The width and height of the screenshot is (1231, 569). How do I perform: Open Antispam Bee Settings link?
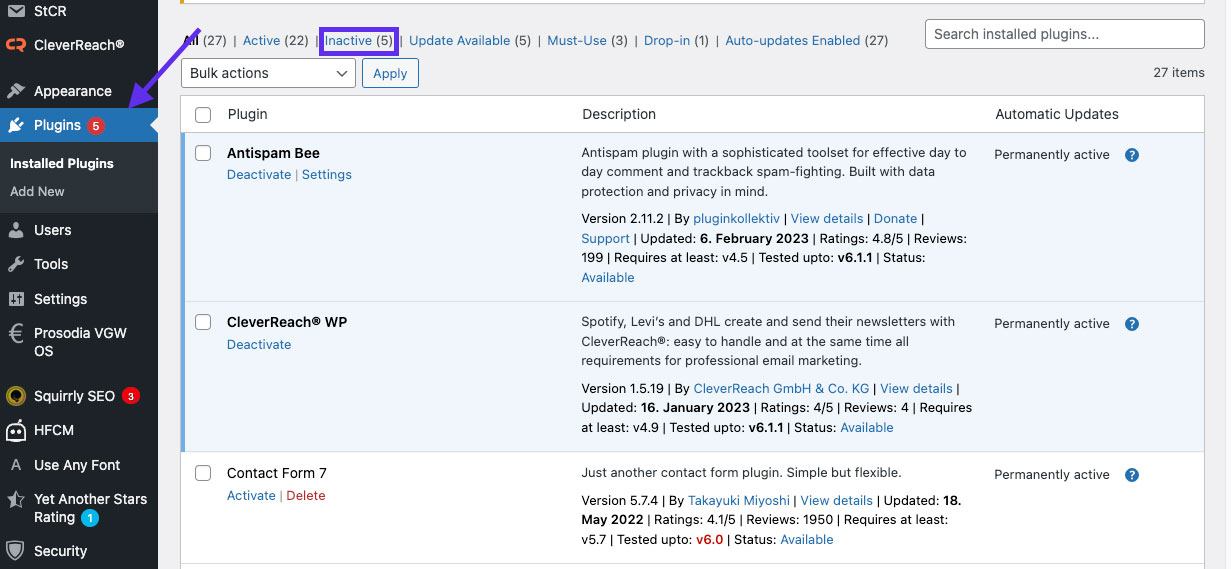click(327, 175)
